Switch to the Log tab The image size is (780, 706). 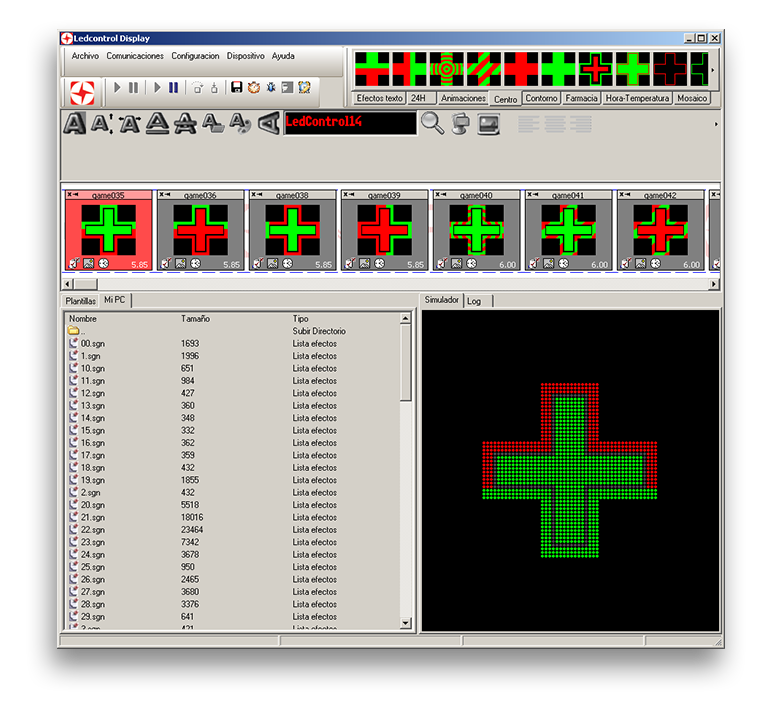pos(479,302)
